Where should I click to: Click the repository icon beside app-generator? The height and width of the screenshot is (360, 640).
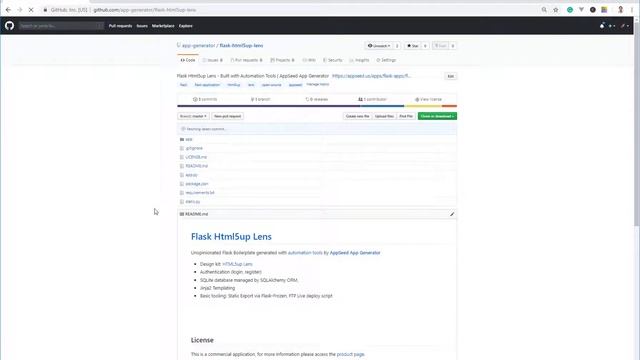pos(178,46)
